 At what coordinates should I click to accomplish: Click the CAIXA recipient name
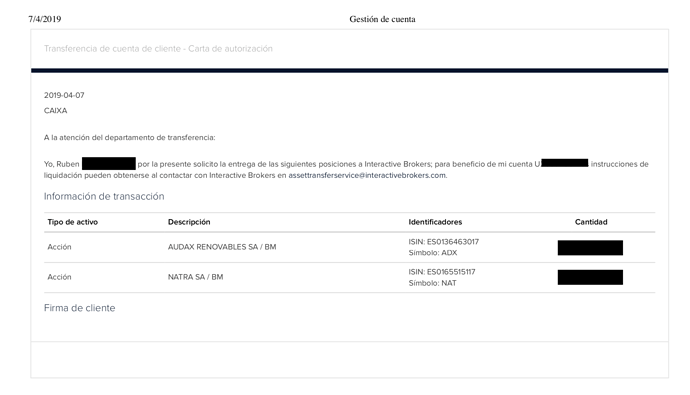55,111
